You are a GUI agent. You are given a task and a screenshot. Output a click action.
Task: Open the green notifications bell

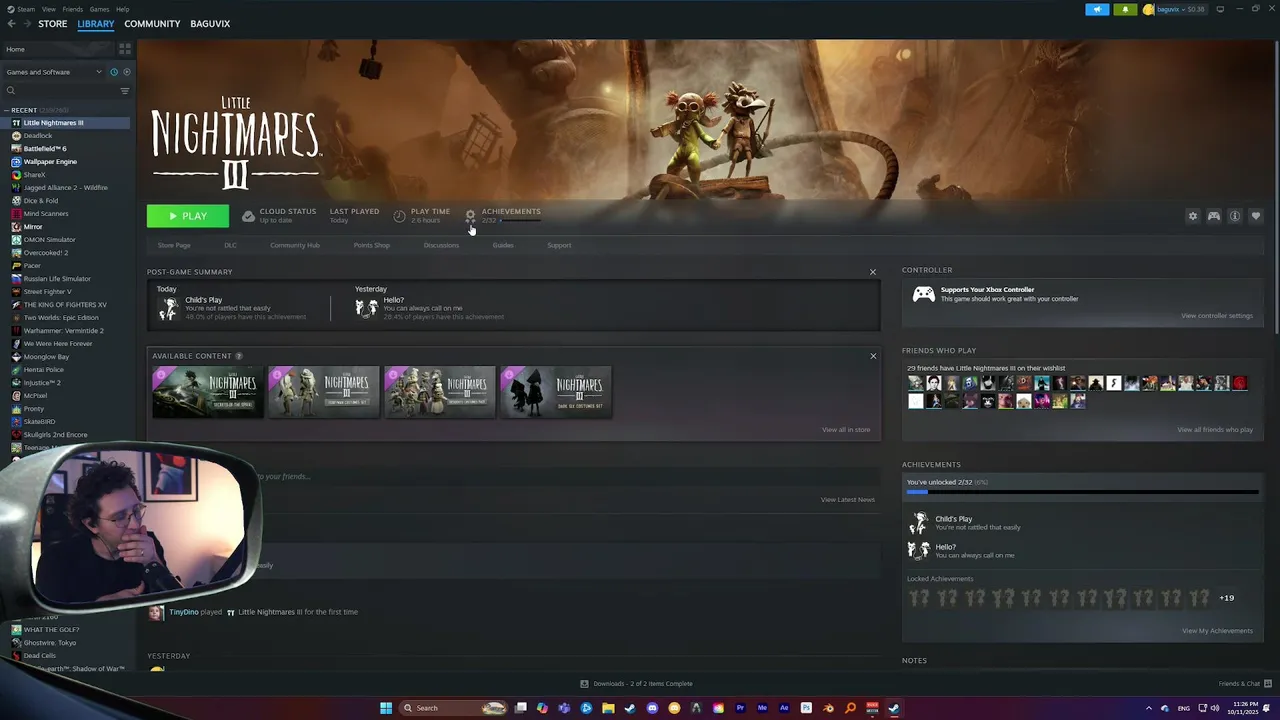coord(1125,9)
